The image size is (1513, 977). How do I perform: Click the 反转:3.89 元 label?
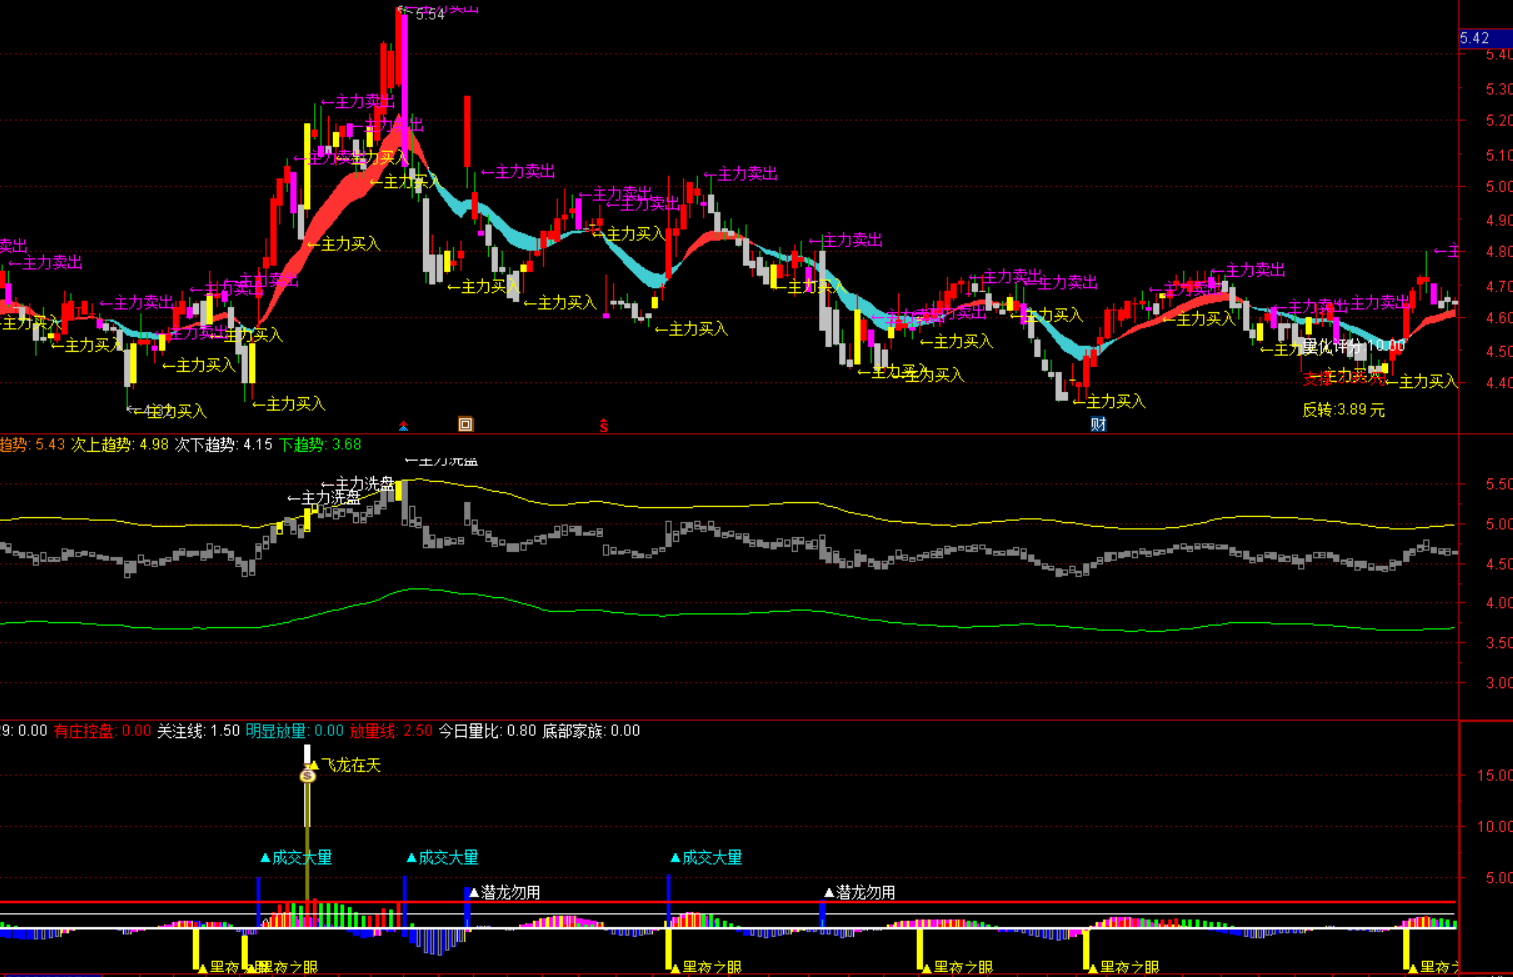point(1343,410)
